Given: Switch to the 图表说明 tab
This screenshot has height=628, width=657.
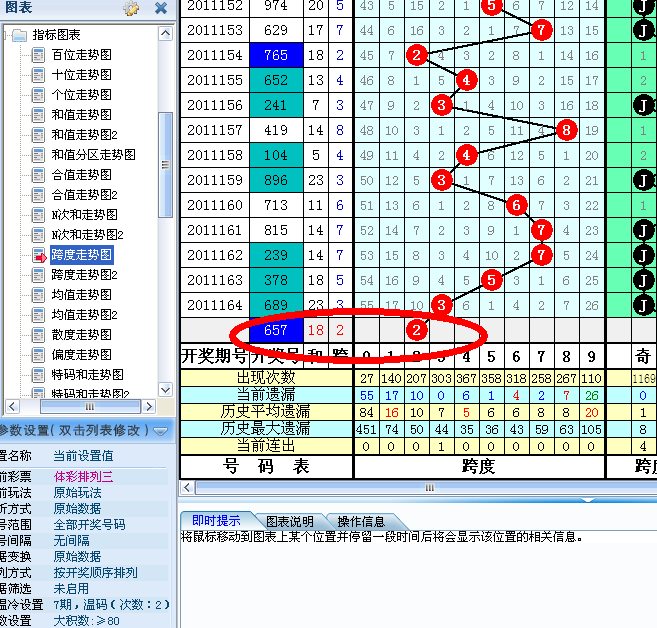Looking at the screenshot, I should click(289, 521).
